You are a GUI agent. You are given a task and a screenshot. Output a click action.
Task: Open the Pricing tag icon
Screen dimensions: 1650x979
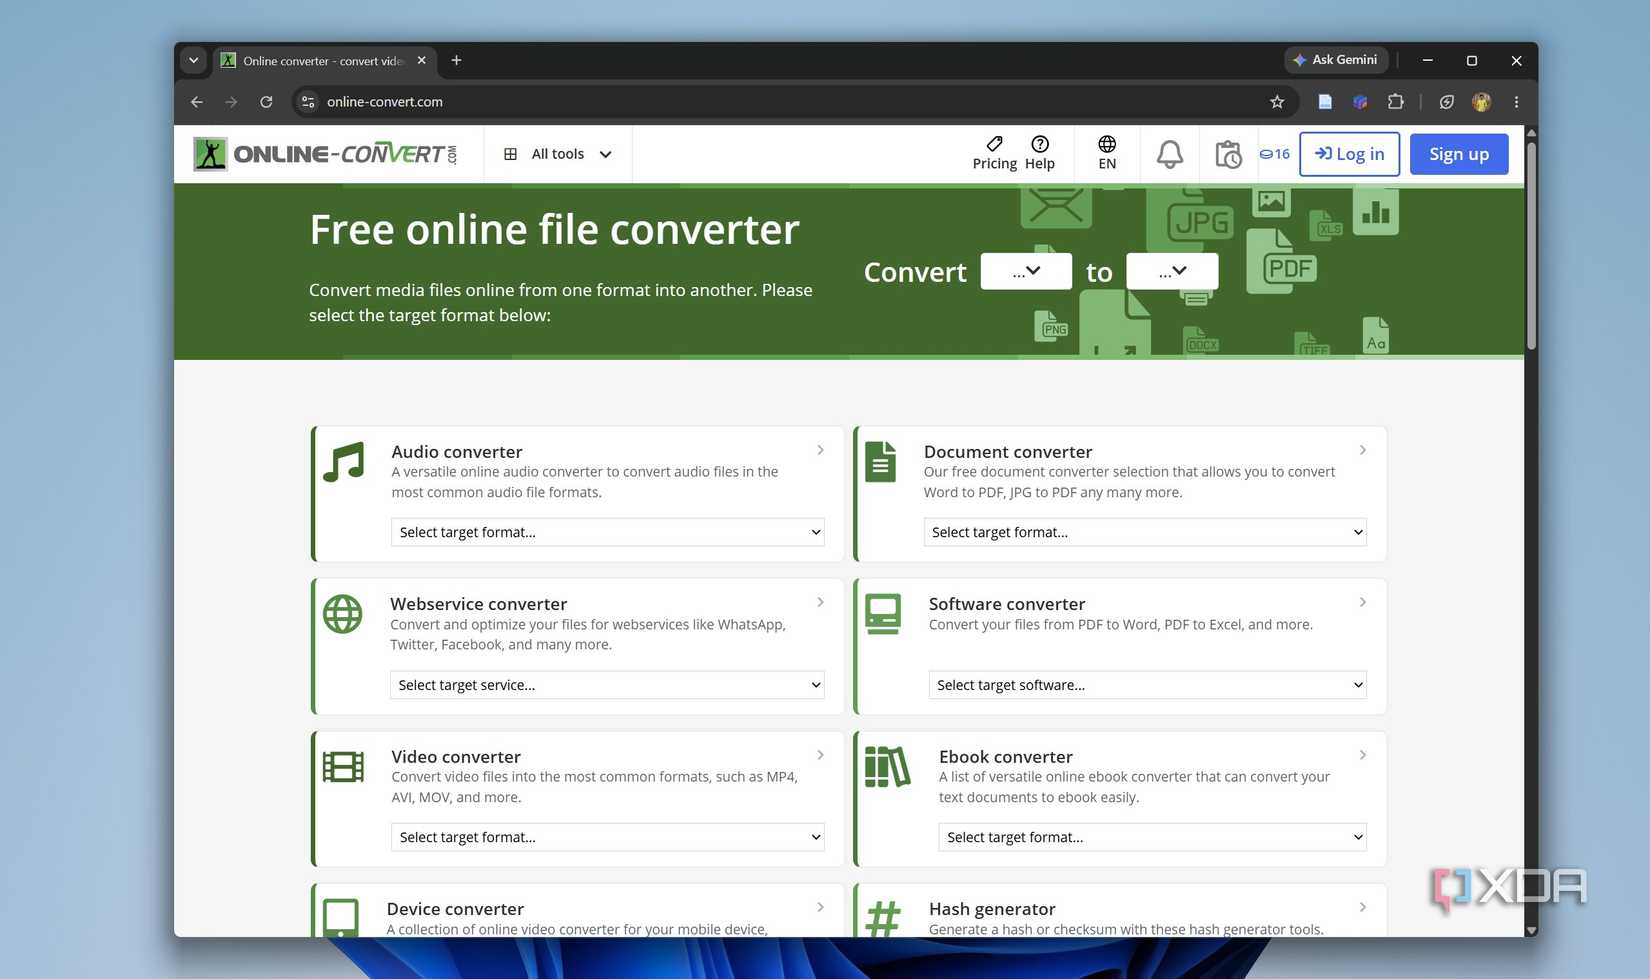coord(994,144)
